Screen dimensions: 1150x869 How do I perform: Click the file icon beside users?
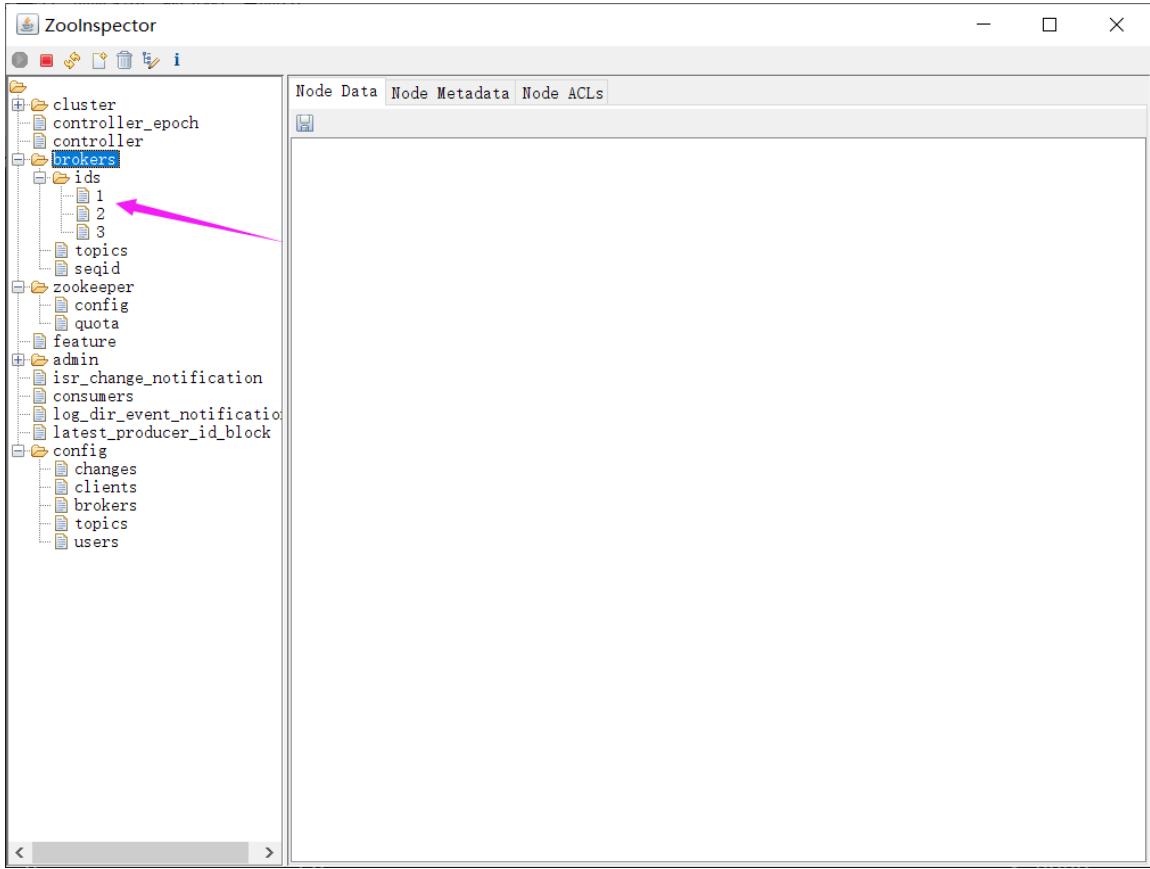coord(62,542)
